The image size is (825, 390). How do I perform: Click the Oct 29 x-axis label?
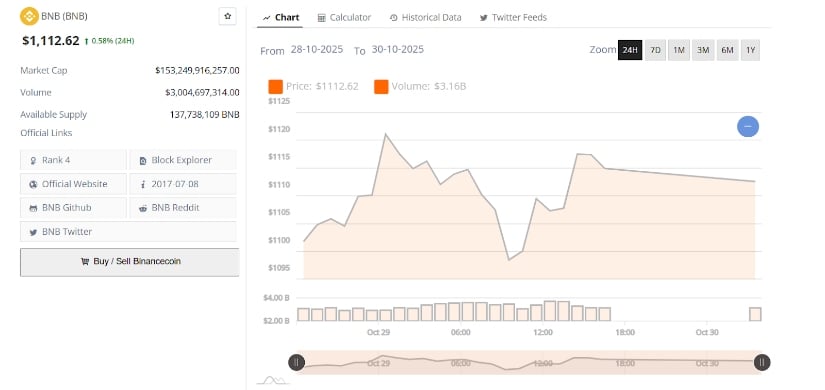point(378,333)
